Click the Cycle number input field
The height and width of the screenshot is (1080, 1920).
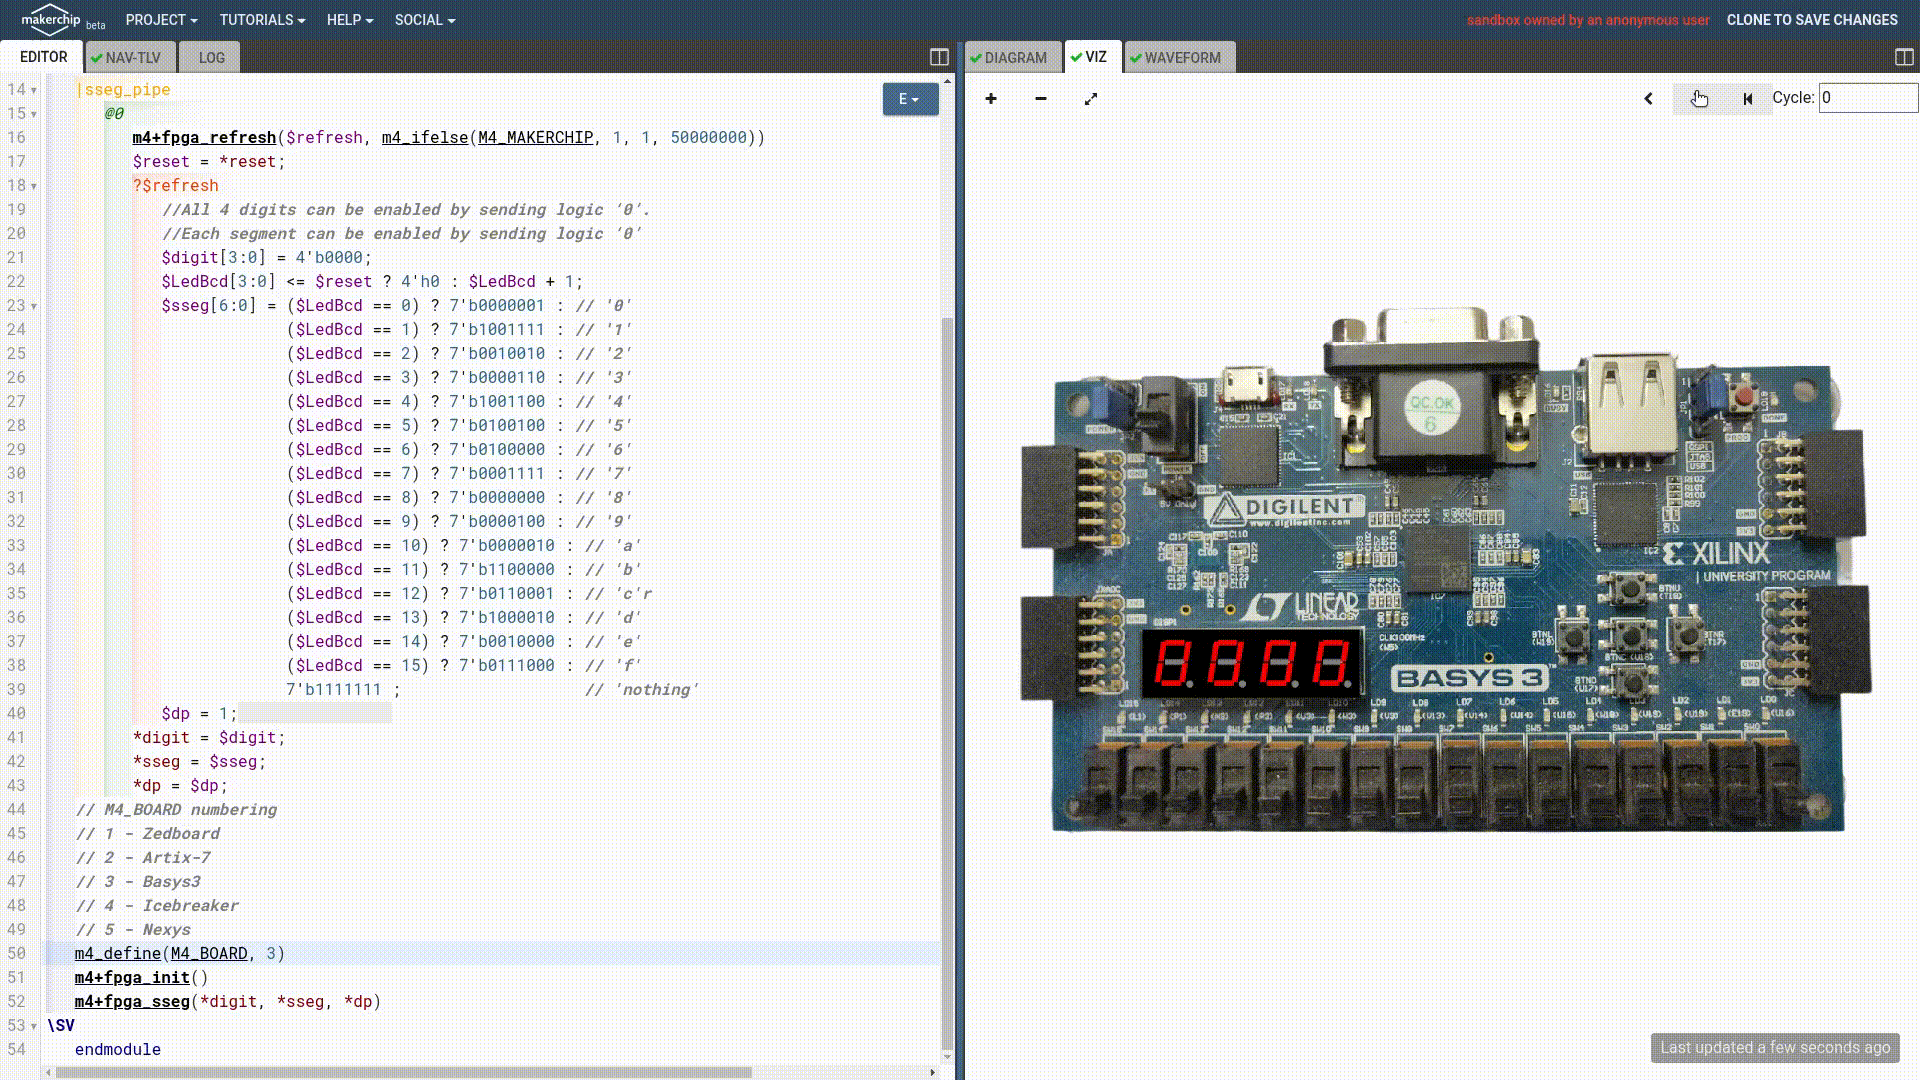(1866, 98)
